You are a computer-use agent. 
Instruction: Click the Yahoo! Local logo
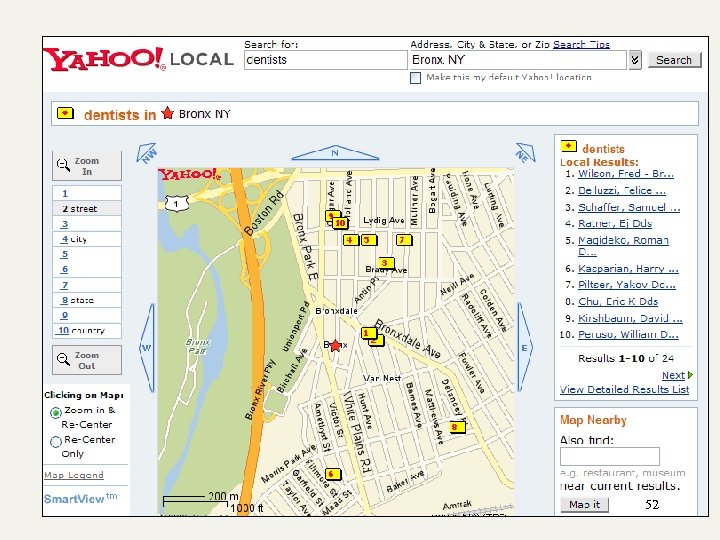[139, 59]
